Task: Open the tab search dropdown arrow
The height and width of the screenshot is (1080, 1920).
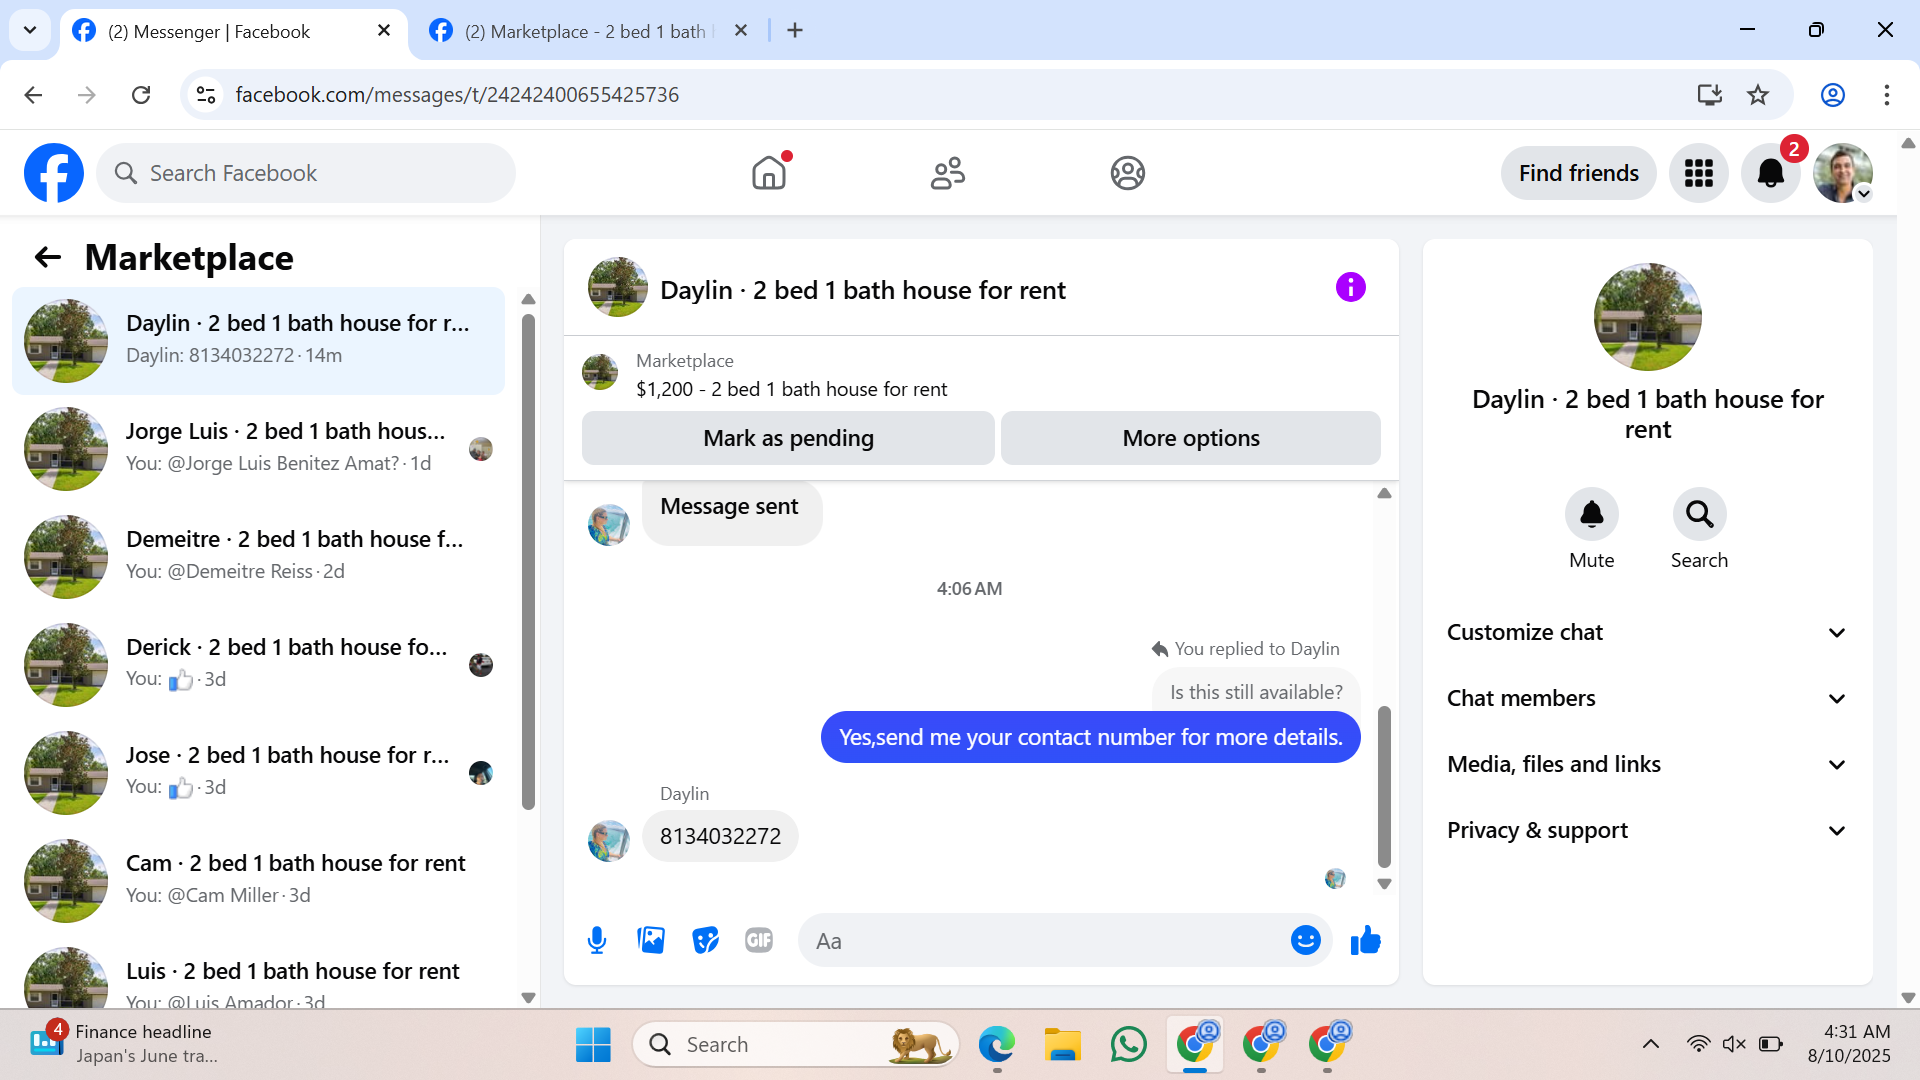Action: tap(30, 31)
